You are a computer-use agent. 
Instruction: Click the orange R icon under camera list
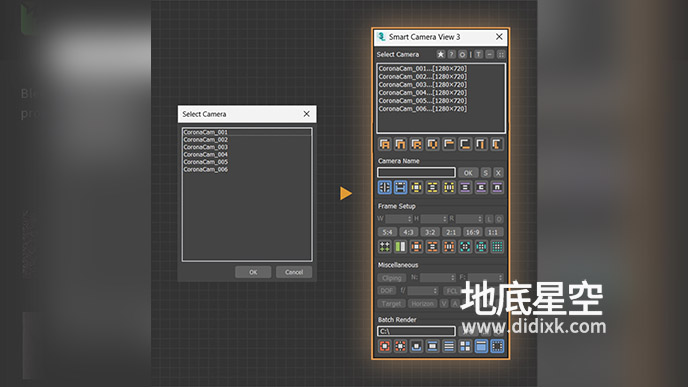pyautogui.click(x=416, y=144)
